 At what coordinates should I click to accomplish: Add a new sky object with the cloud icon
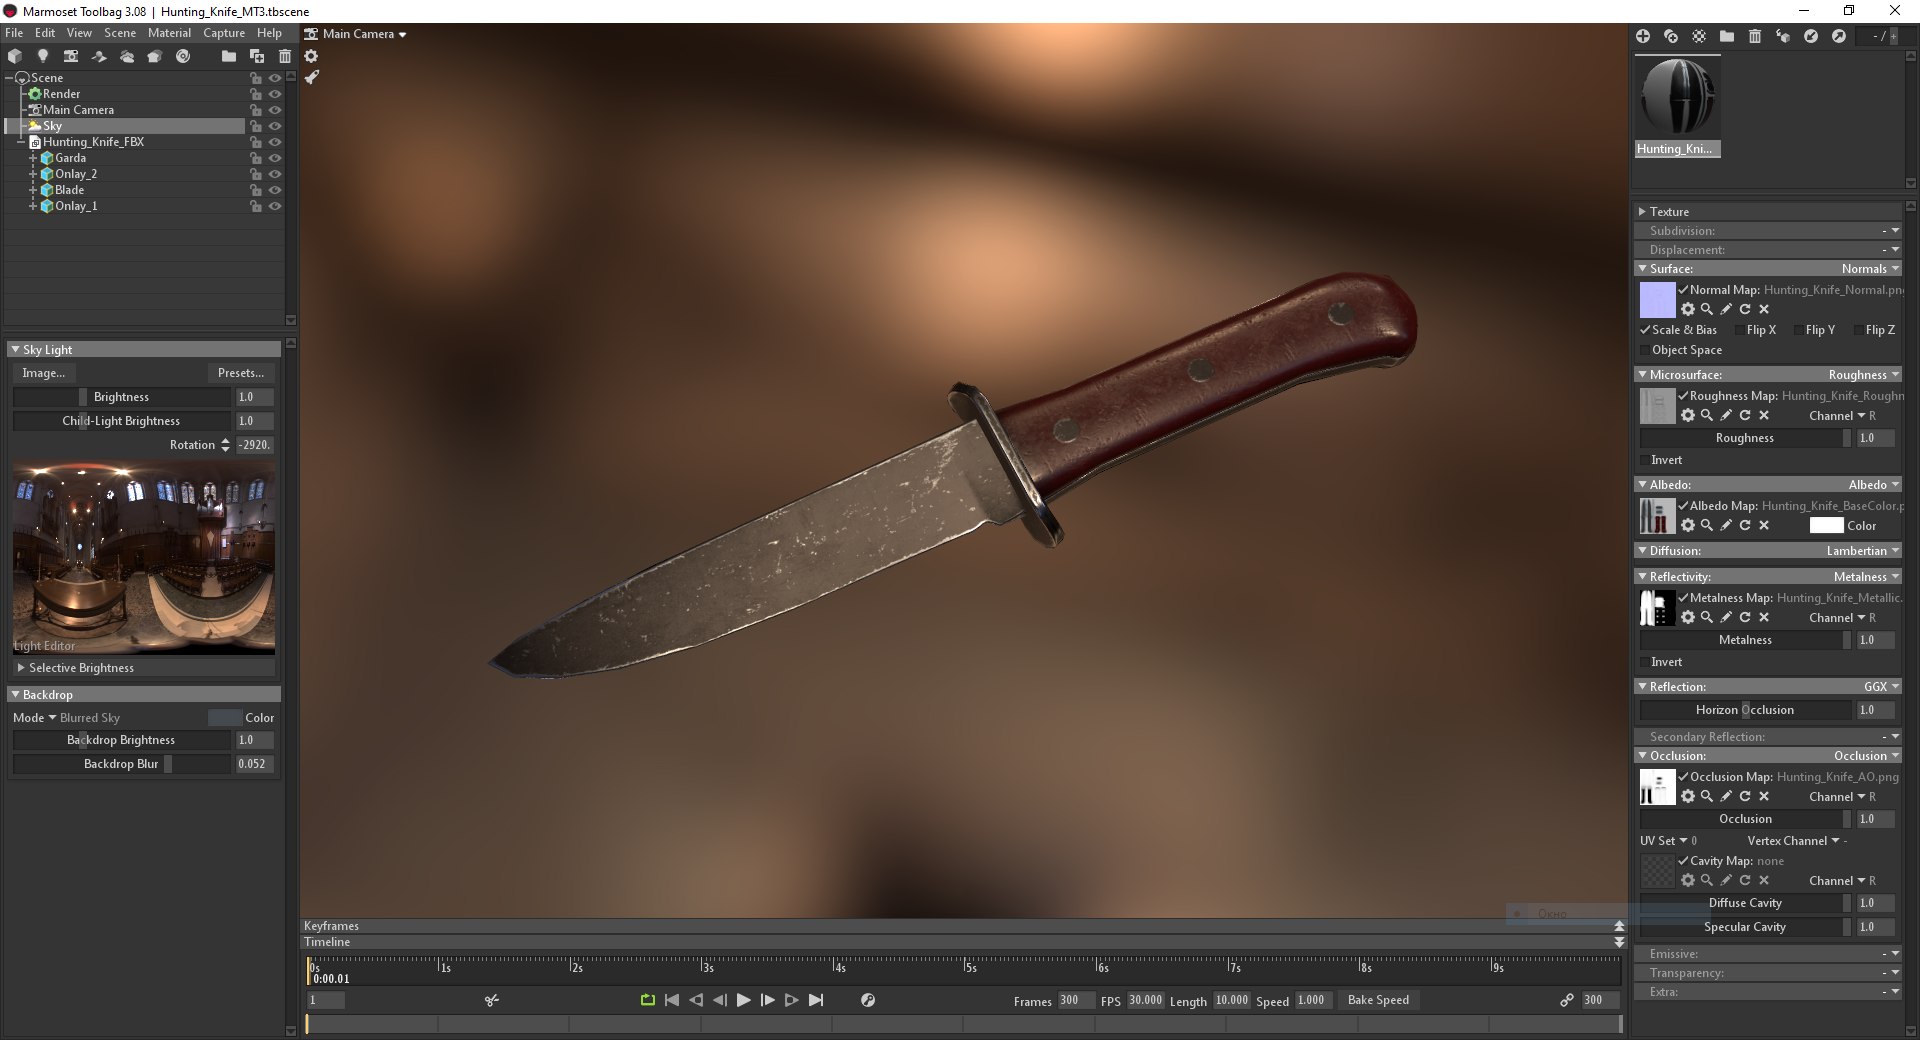click(x=127, y=56)
